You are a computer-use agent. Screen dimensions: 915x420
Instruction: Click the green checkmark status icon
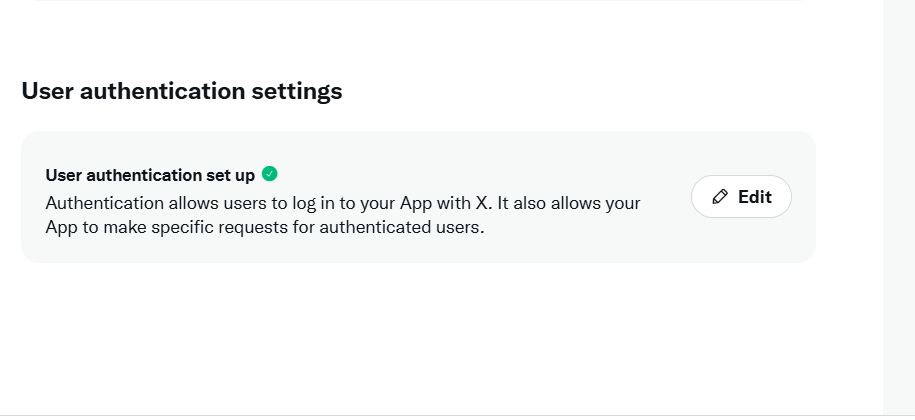pyautogui.click(x=269, y=174)
